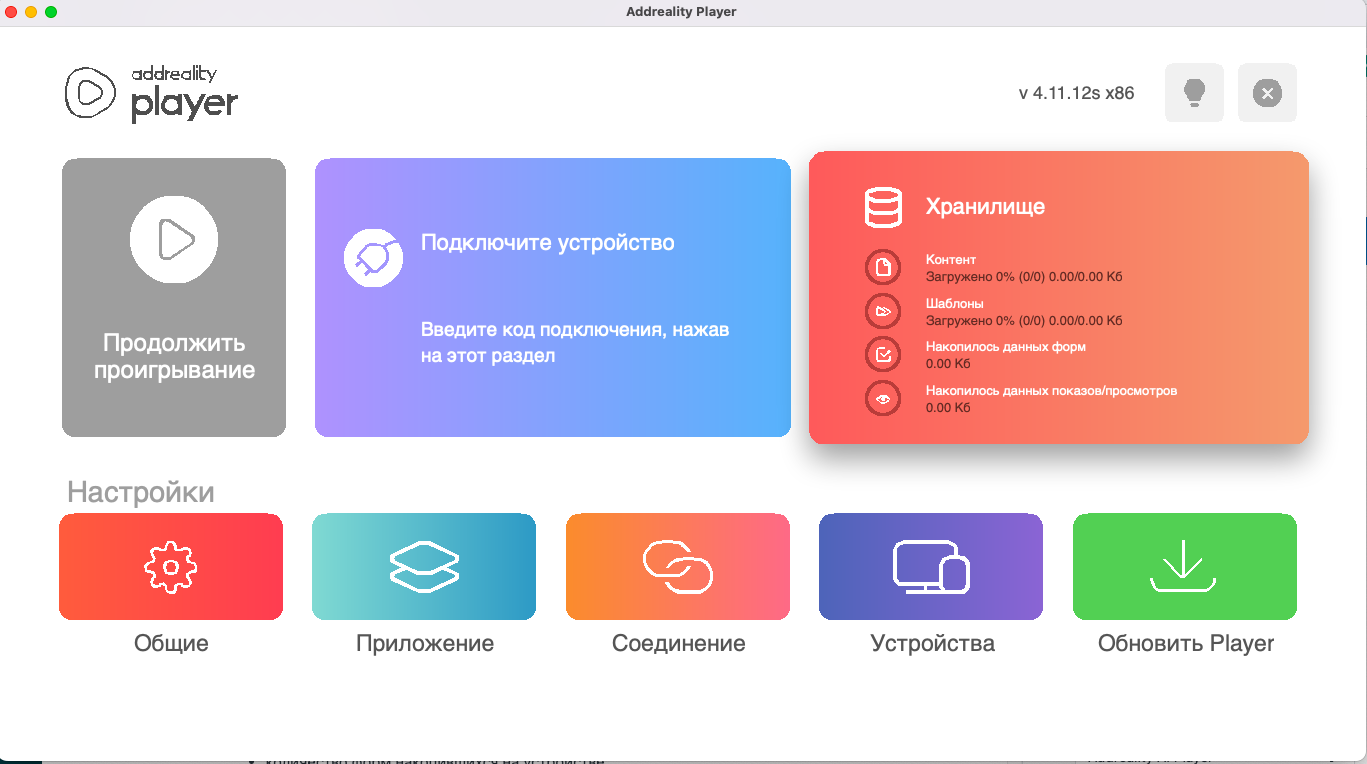The width and height of the screenshot is (1367, 764).
Task: Click the "Общие" label
Action: coord(171,643)
